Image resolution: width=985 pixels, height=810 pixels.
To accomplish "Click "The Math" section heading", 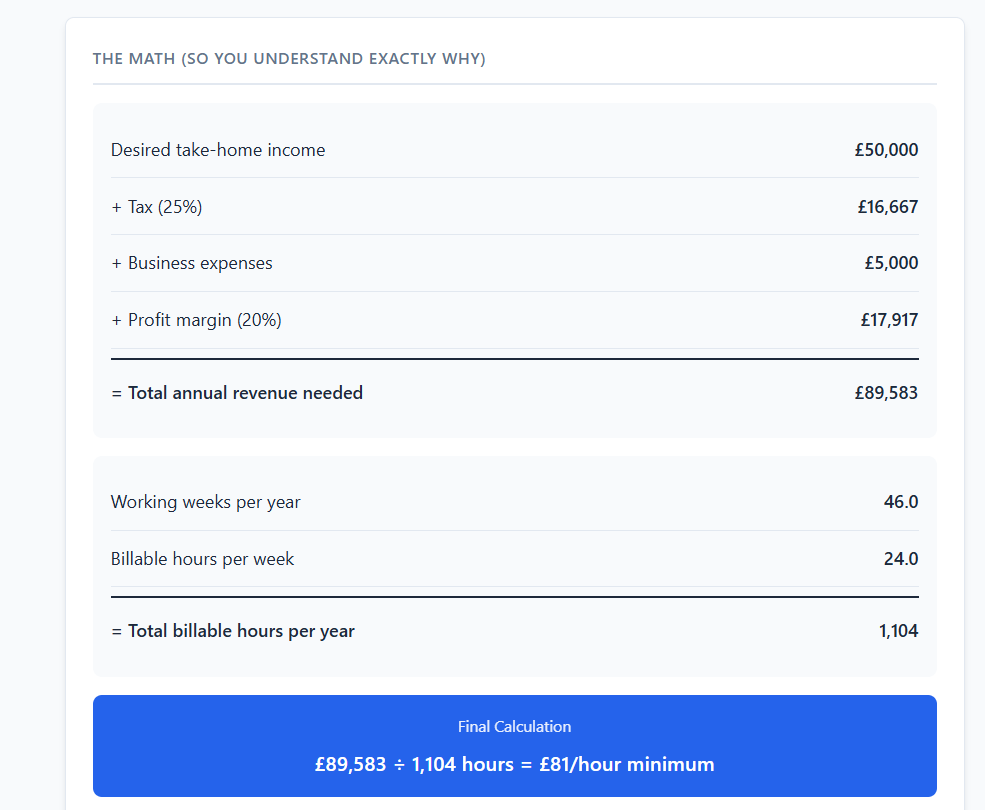I will click(289, 59).
